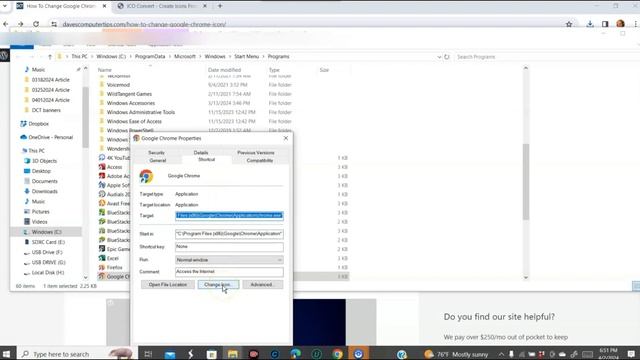
Task: Select the Excel shortcut in file list
Action: (112, 258)
